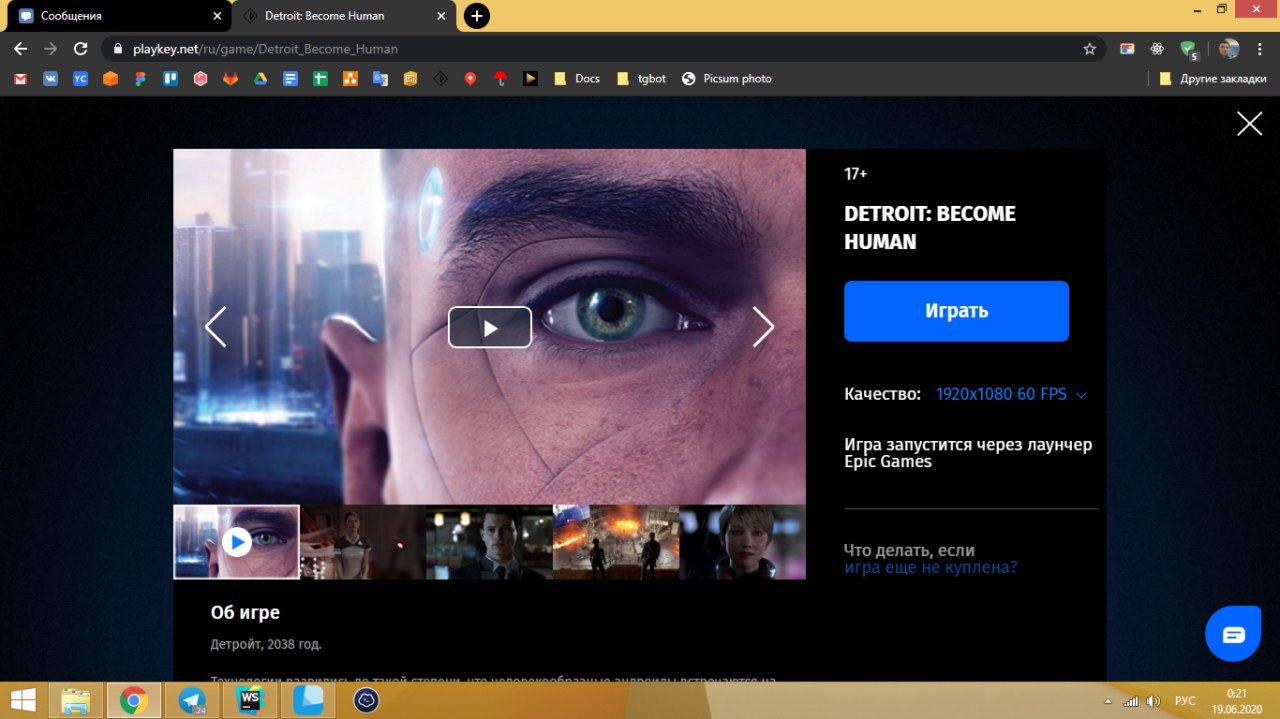The height and width of the screenshot is (719, 1280).
Task: Close the game details overlay
Action: [1249, 123]
